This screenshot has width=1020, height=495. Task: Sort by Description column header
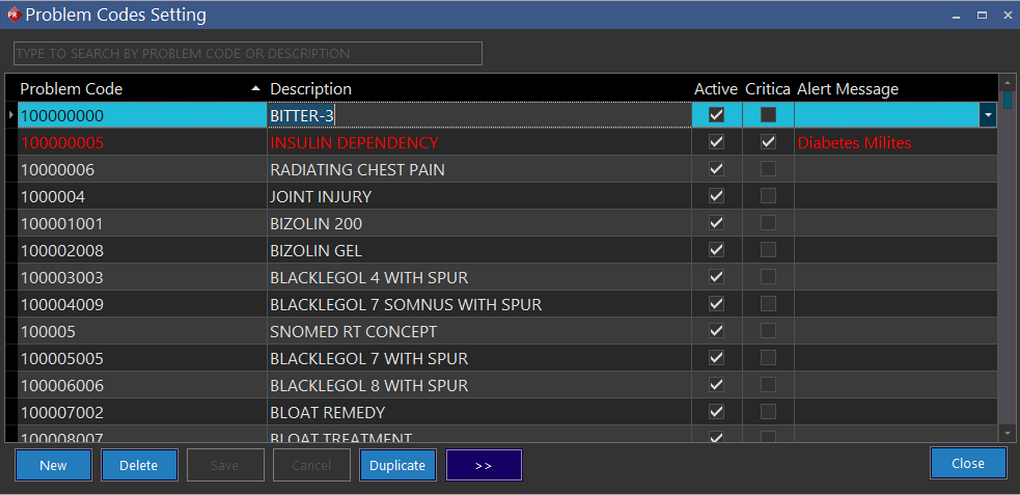click(x=311, y=89)
